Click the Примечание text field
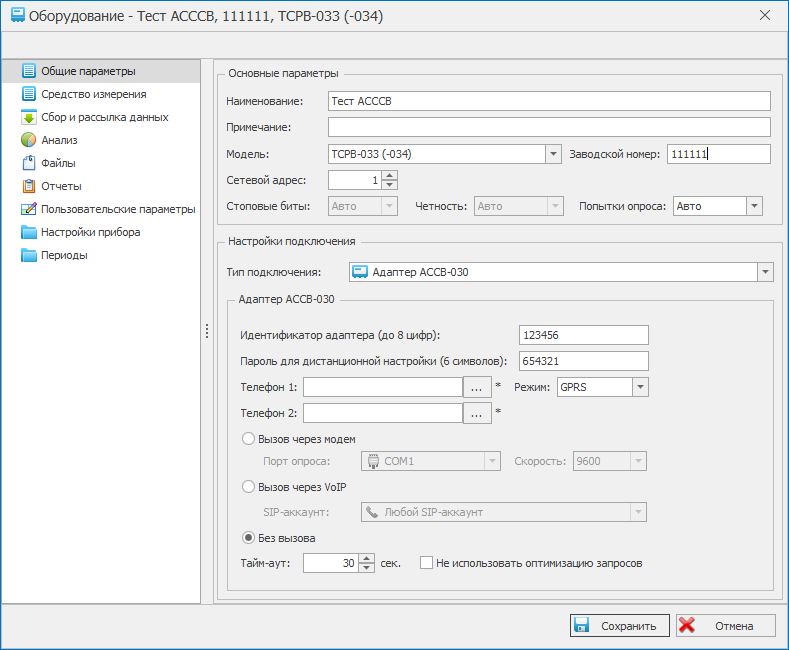Screen dimensions: 789x650 click(x=548, y=127)
